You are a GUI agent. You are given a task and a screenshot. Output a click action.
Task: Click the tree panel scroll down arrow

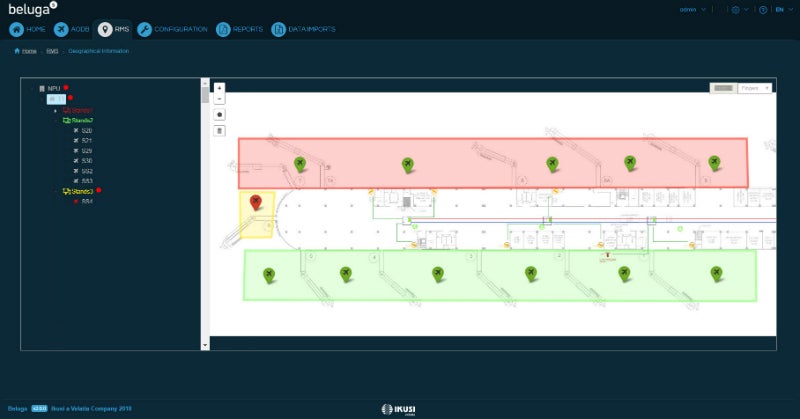205,343
